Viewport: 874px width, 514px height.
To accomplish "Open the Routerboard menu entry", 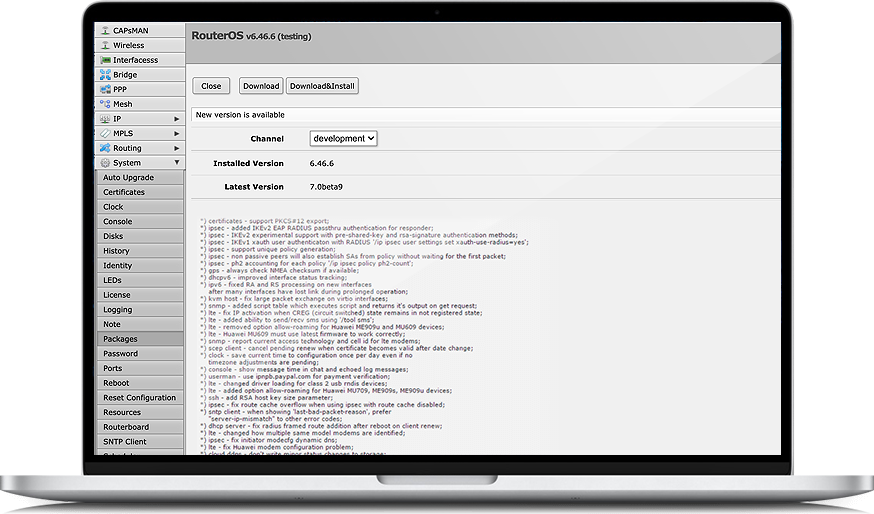I will (x=125, y=427).
